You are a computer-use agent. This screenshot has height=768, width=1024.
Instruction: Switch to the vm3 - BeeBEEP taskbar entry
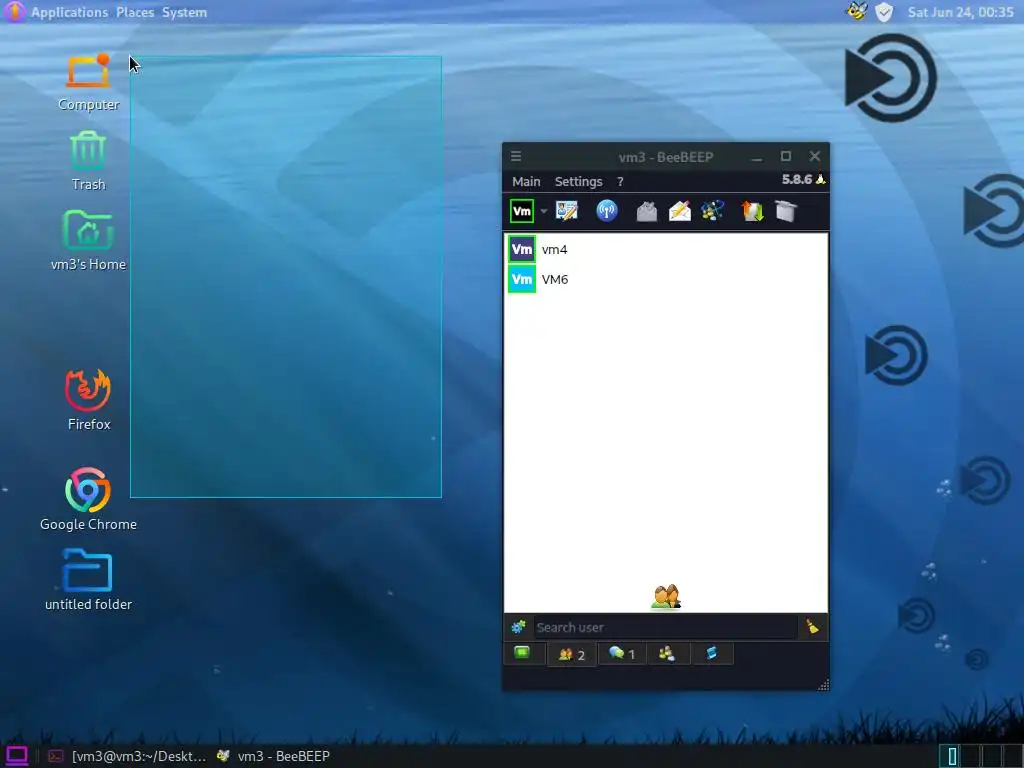pos(274,756)
